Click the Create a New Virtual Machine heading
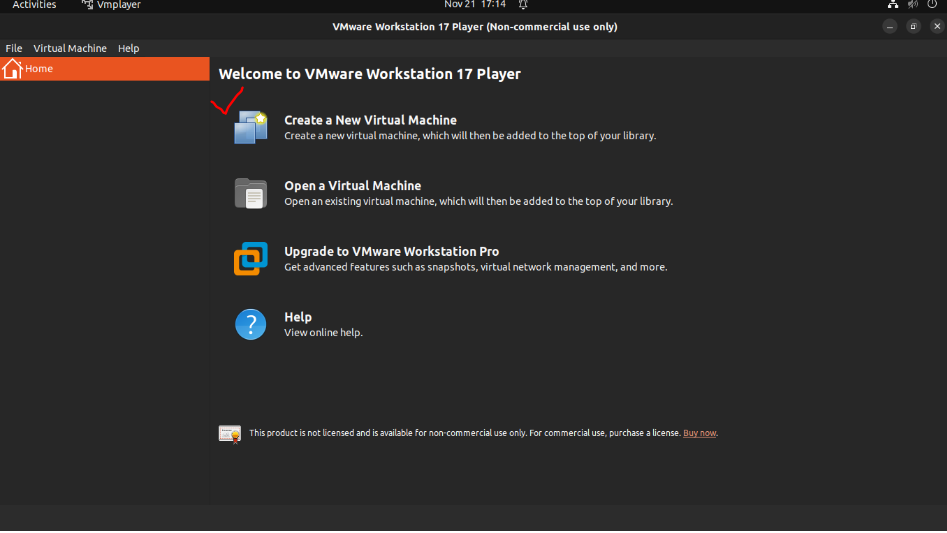Viewport: 947px width, 533px height. (x=370, y=120)
